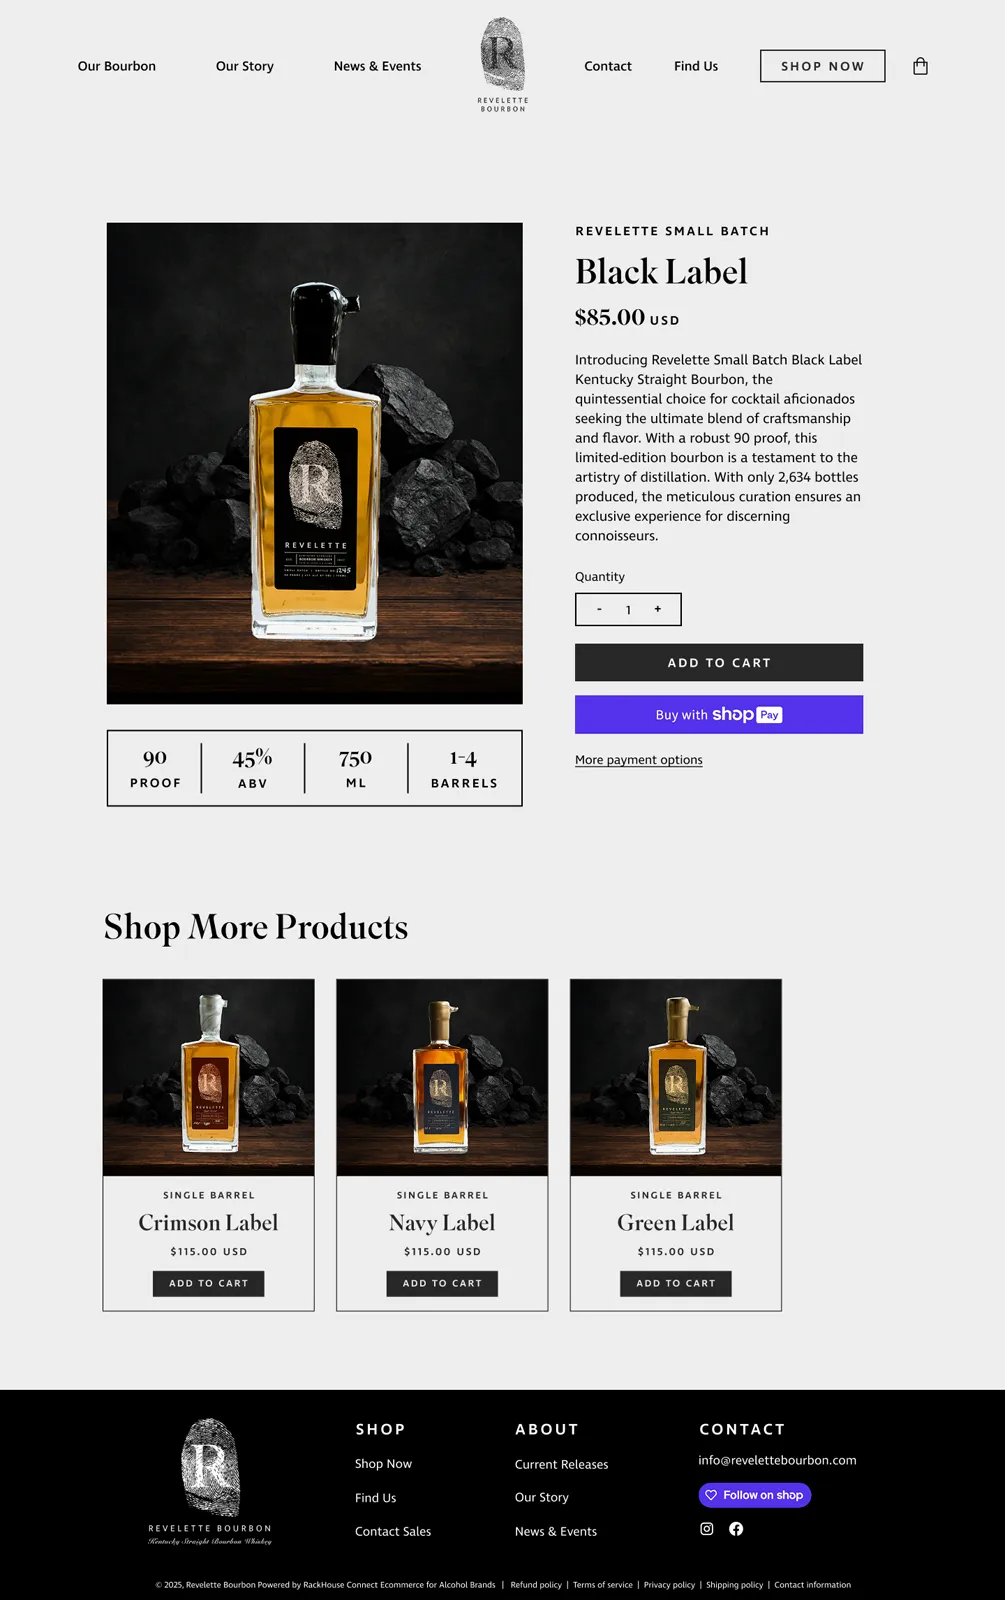Open the Instagram icon in footer
The height and width of the screenshot is (1600, 1005).
click(x=707, y=1528)
